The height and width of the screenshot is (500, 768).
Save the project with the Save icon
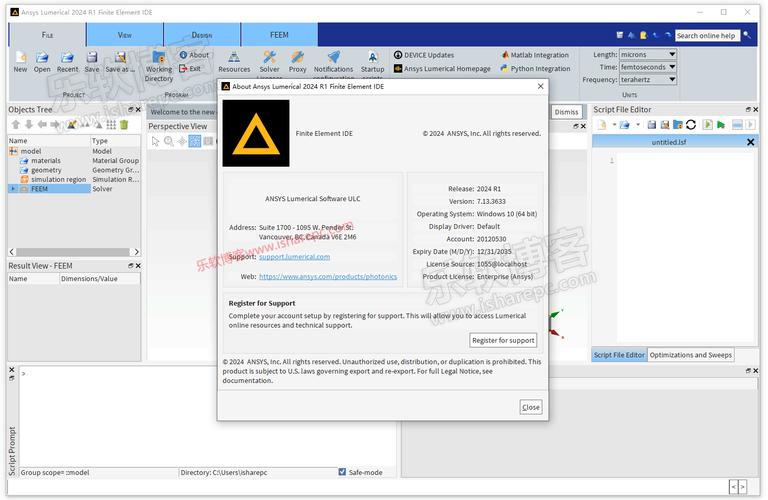pos(92,57)
